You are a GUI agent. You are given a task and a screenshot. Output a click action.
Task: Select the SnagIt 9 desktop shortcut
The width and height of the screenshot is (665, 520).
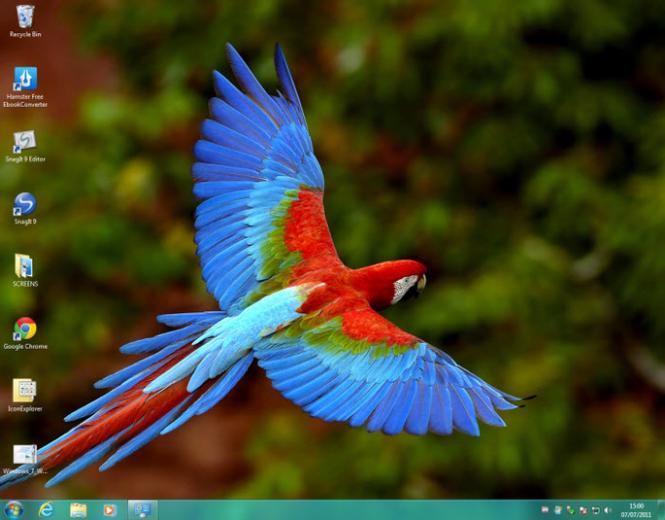(25, 209)
